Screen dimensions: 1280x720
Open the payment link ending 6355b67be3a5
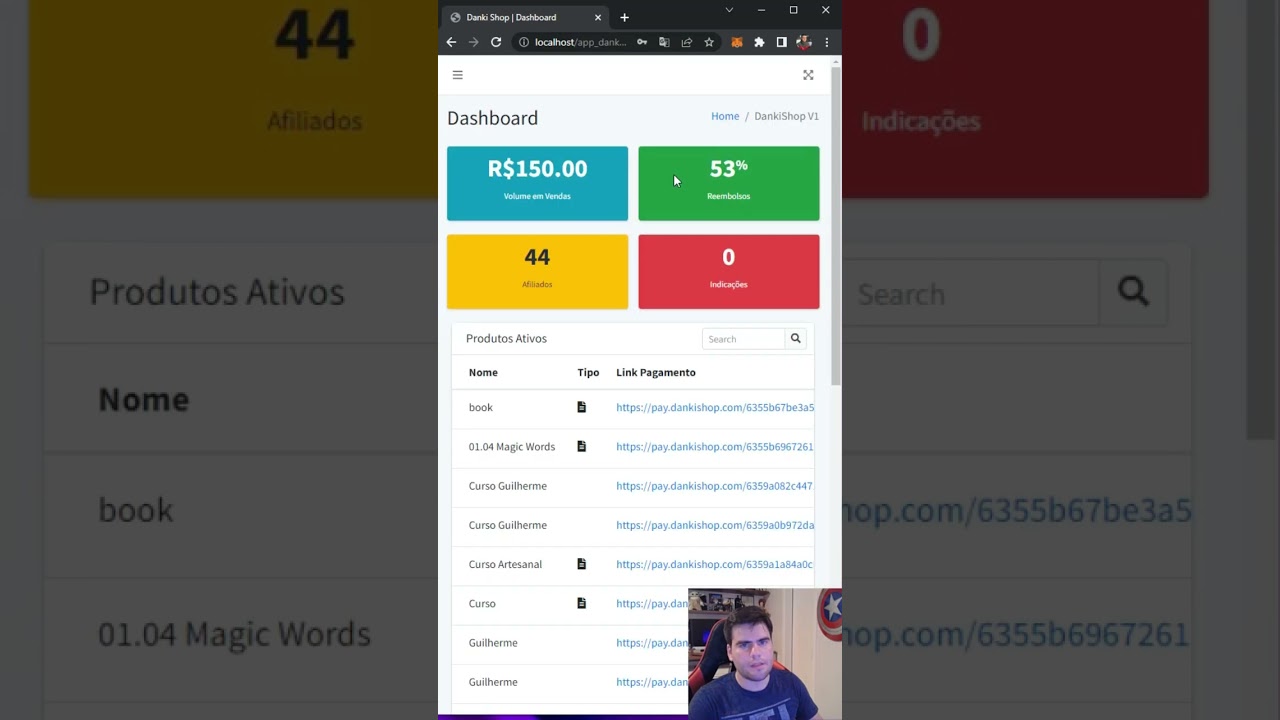coord(715,407)
